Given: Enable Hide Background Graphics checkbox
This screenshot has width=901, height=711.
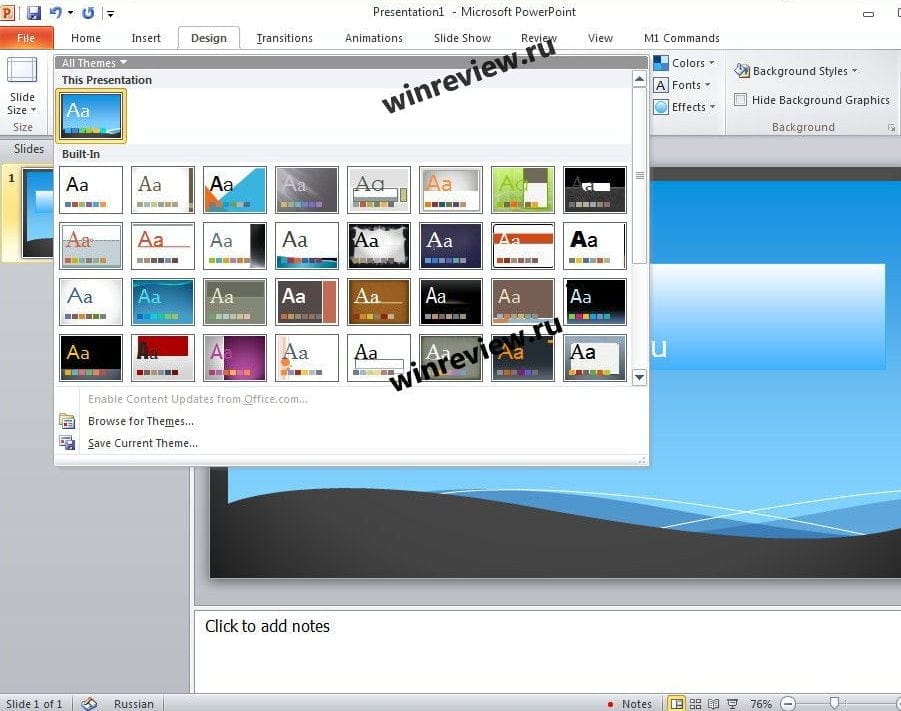Looking at the screenshot, I should (x=740, y=100).
